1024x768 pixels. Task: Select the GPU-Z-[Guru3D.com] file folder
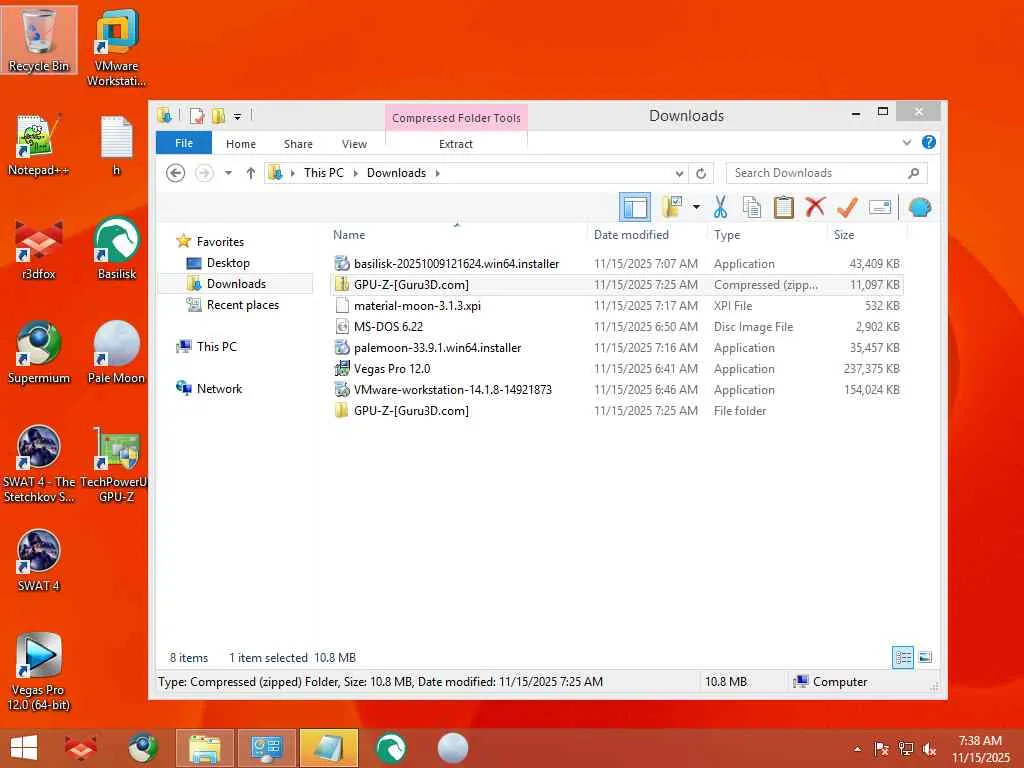(x=617, y=410)
